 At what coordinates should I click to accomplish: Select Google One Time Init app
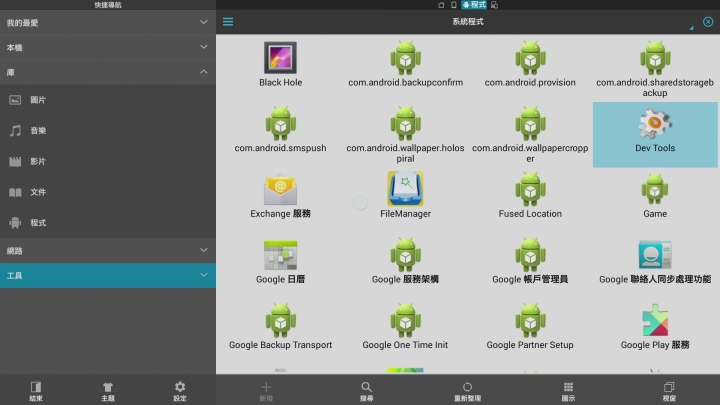(405, 327)
